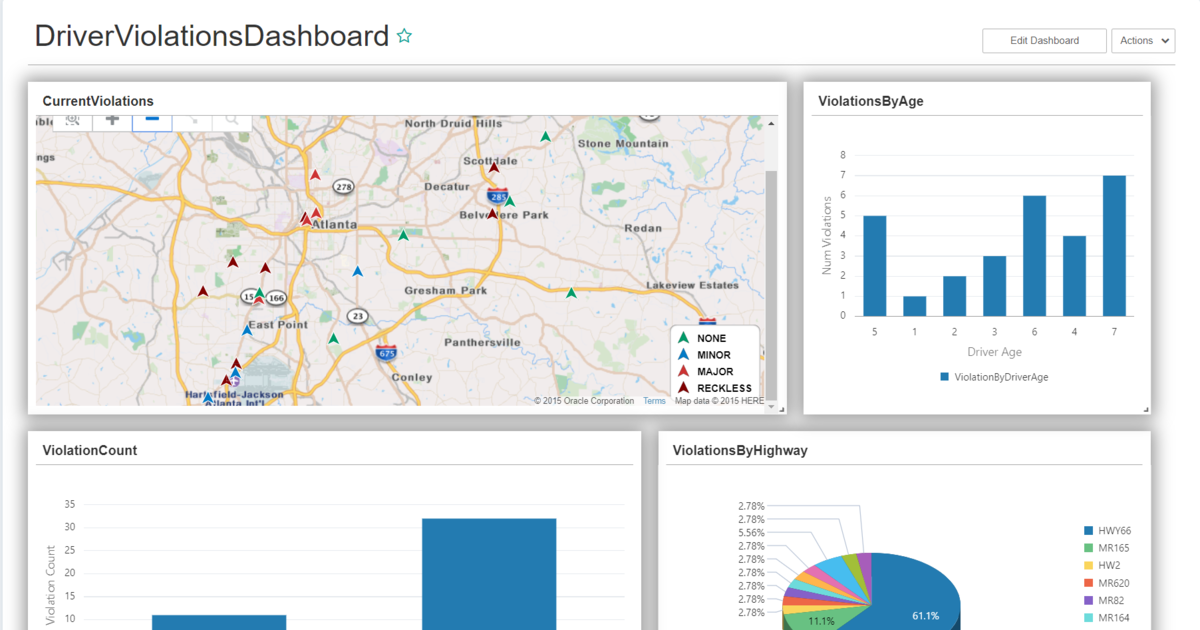Mark dashboard as favorite with star icon
Image resolution: width=1200 pixels, height=630 pixels.
click(404, 36)
